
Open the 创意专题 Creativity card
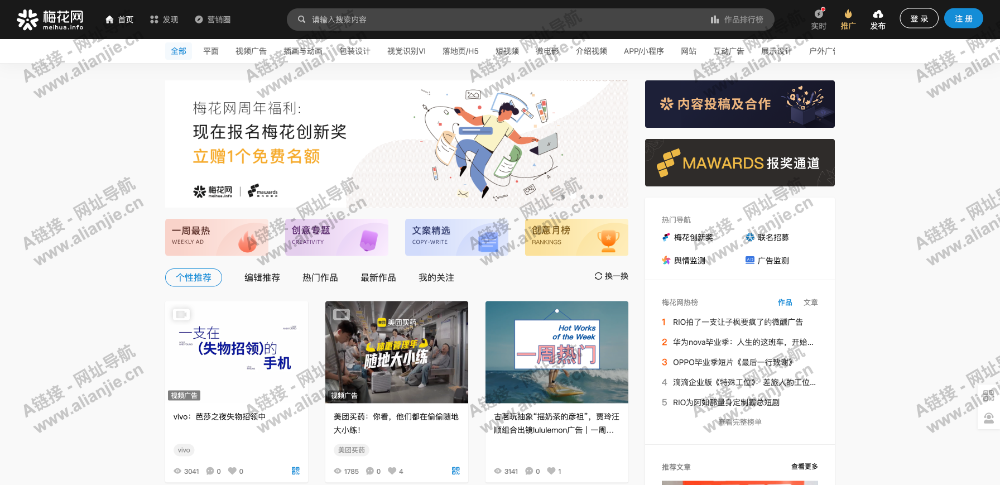coord(336,237)
